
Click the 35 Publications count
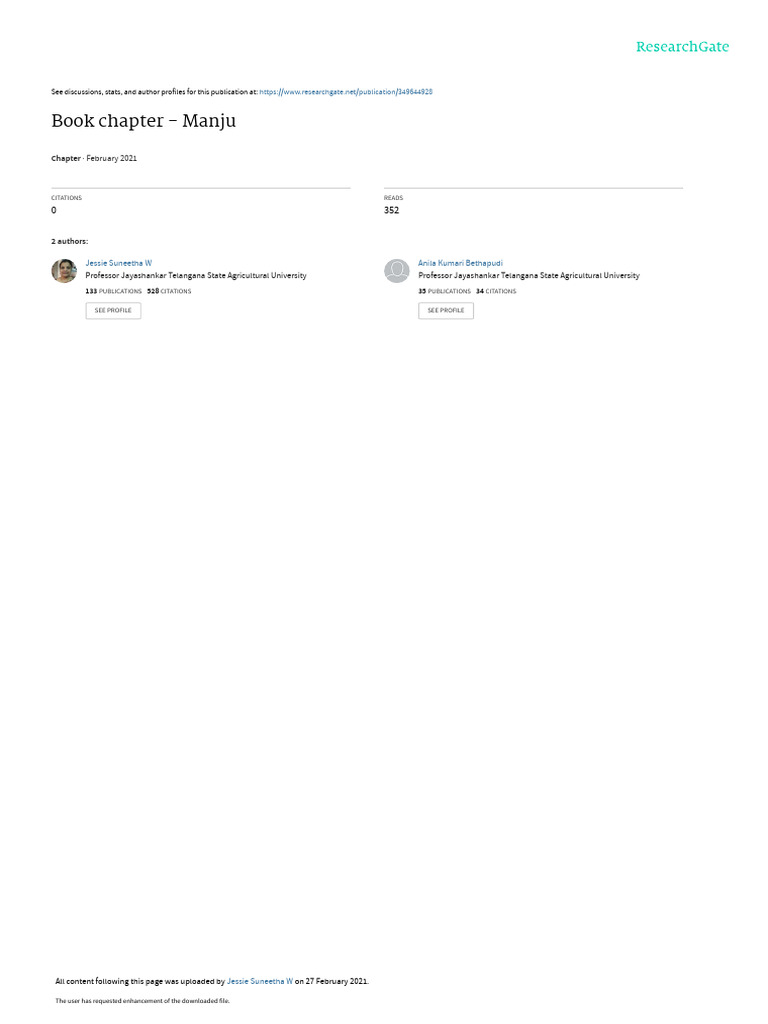pyautogui.click(x=444, y=291)
